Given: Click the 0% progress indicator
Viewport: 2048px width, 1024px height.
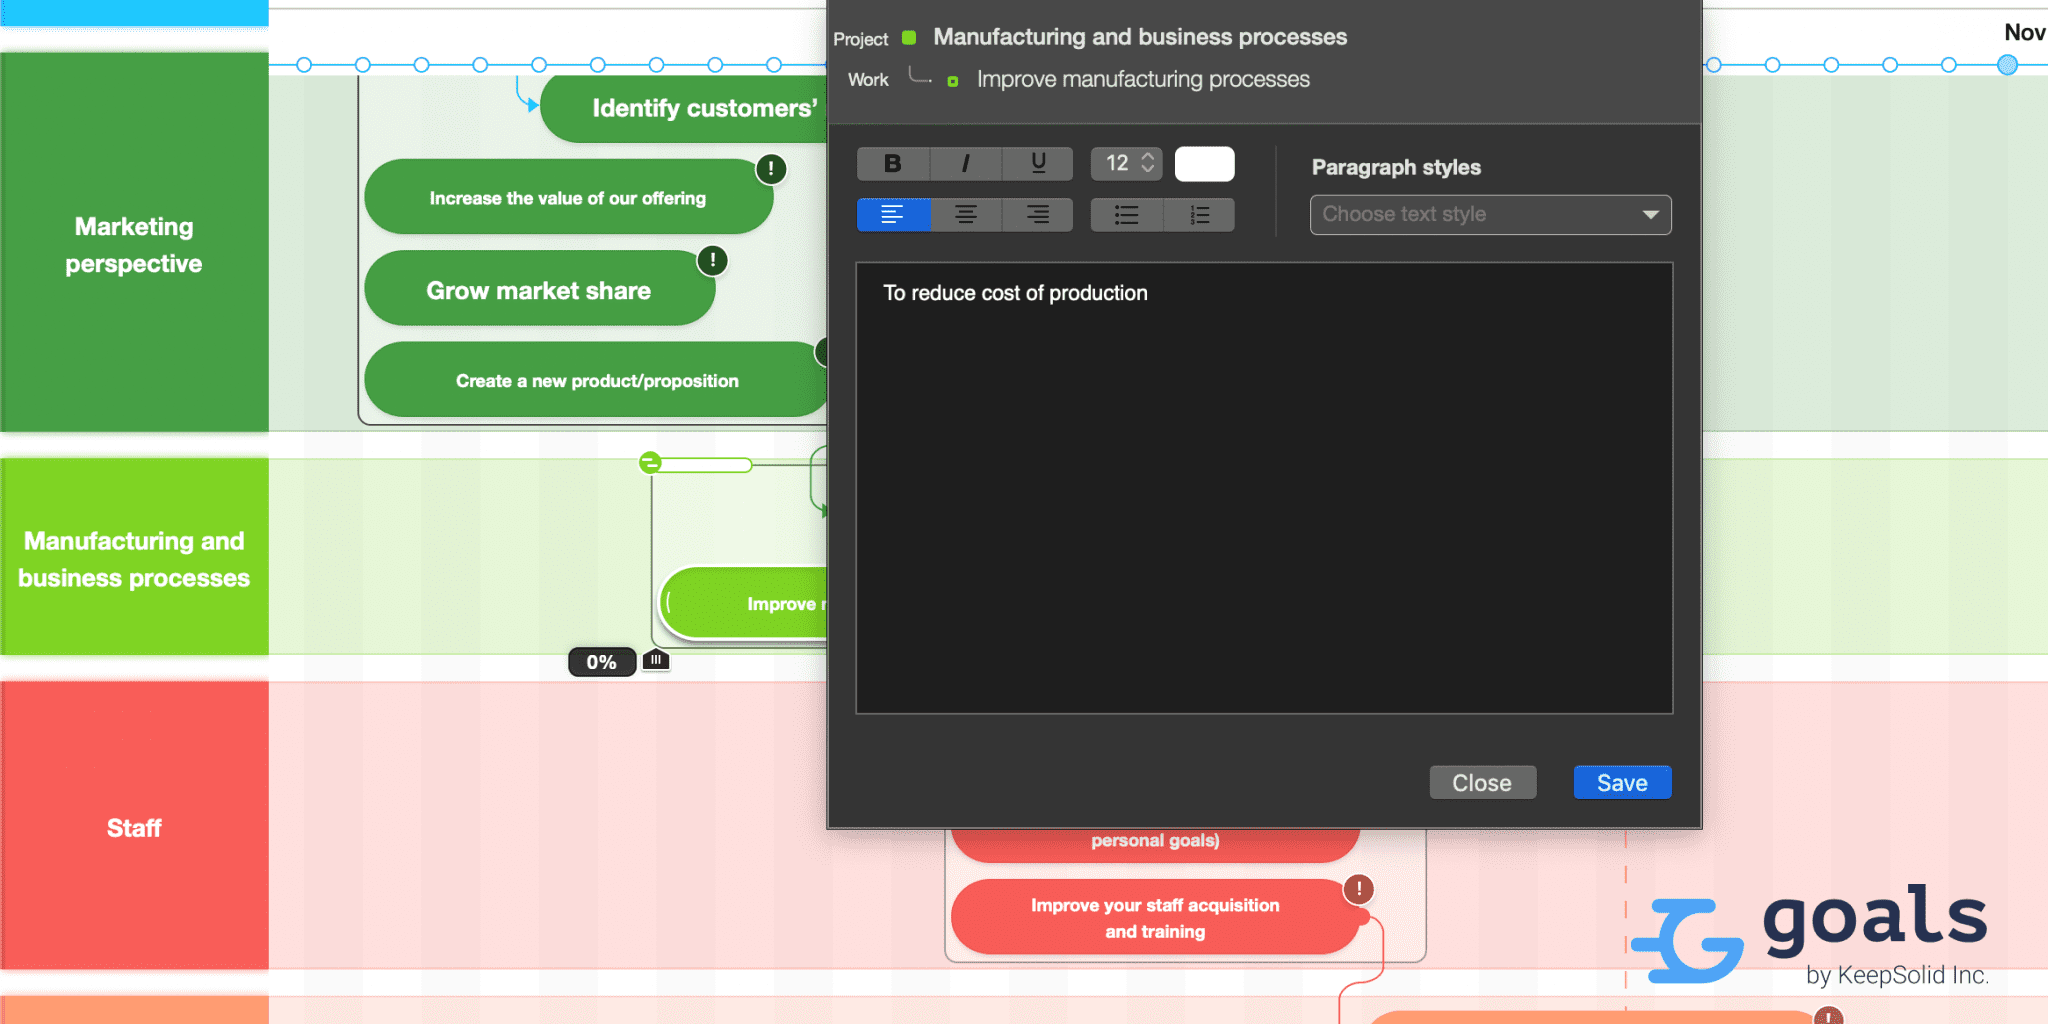Looking at the screenshot, I should click(x=602, y=662).
